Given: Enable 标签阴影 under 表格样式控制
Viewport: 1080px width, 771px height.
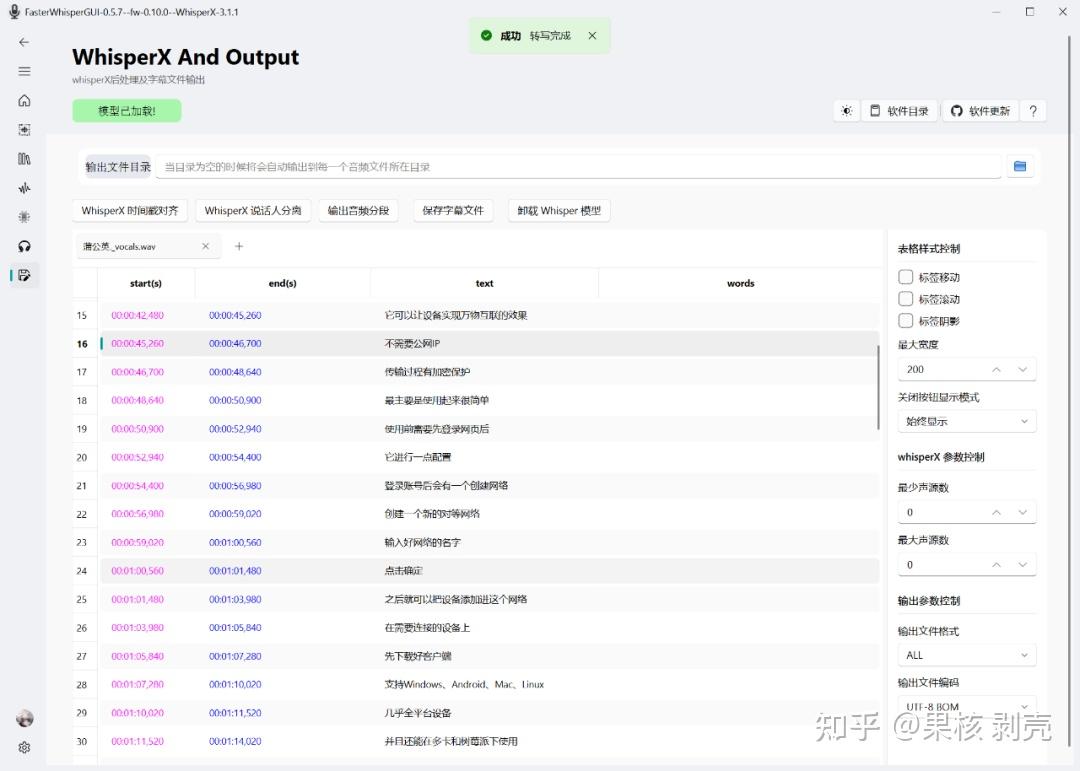Looking at the screenshot, I should click(x=906, y=322).
